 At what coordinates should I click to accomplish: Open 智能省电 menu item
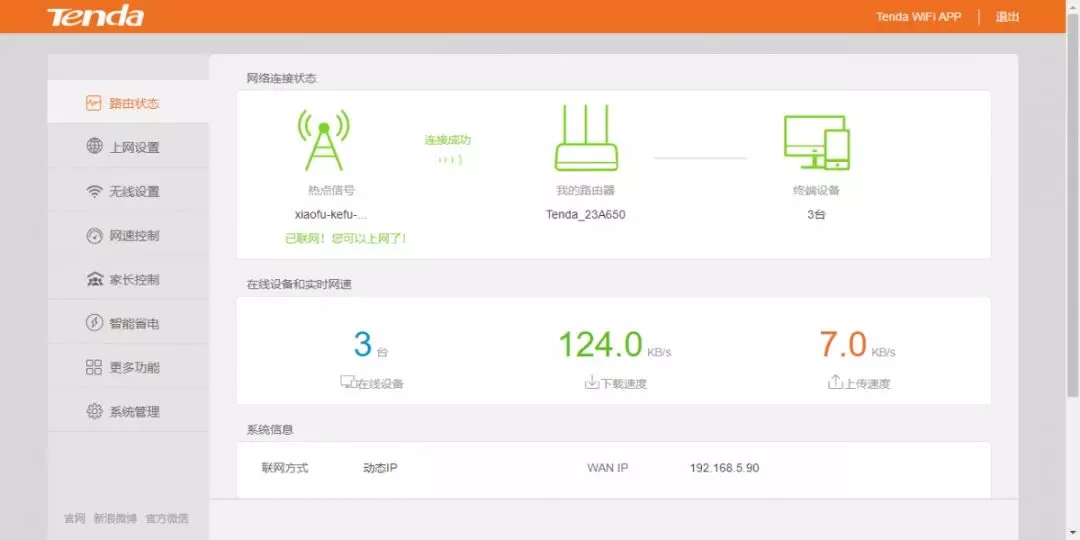click(128, 323)
